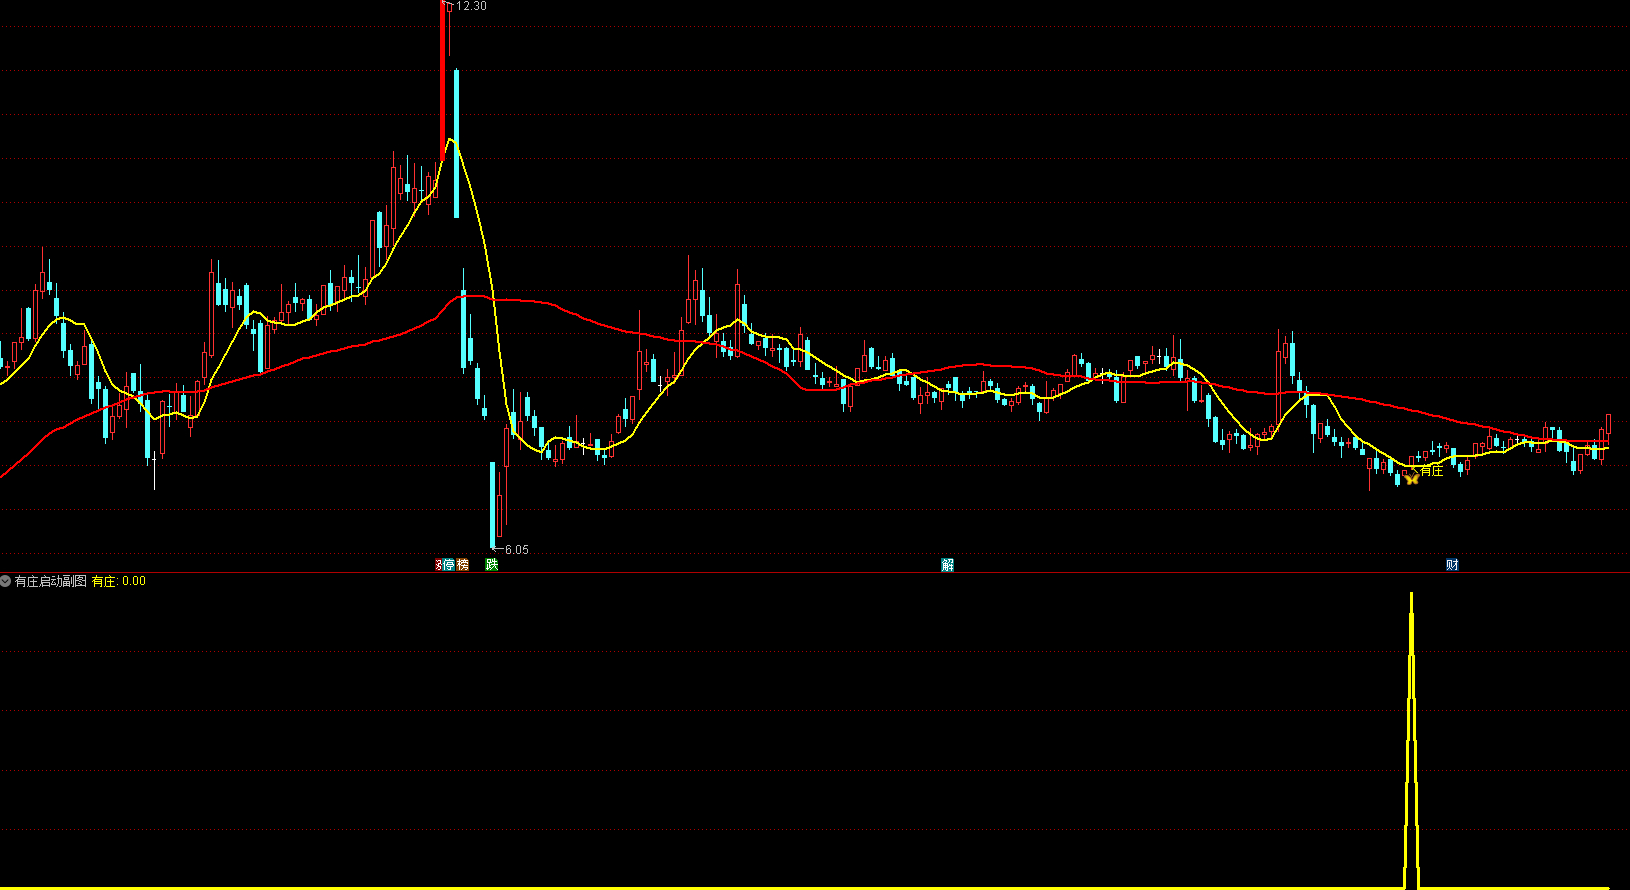This screenshot has width=1630, height=890.
Task: Click the tall red candlestick at the peak
Action: pos(443,80)
